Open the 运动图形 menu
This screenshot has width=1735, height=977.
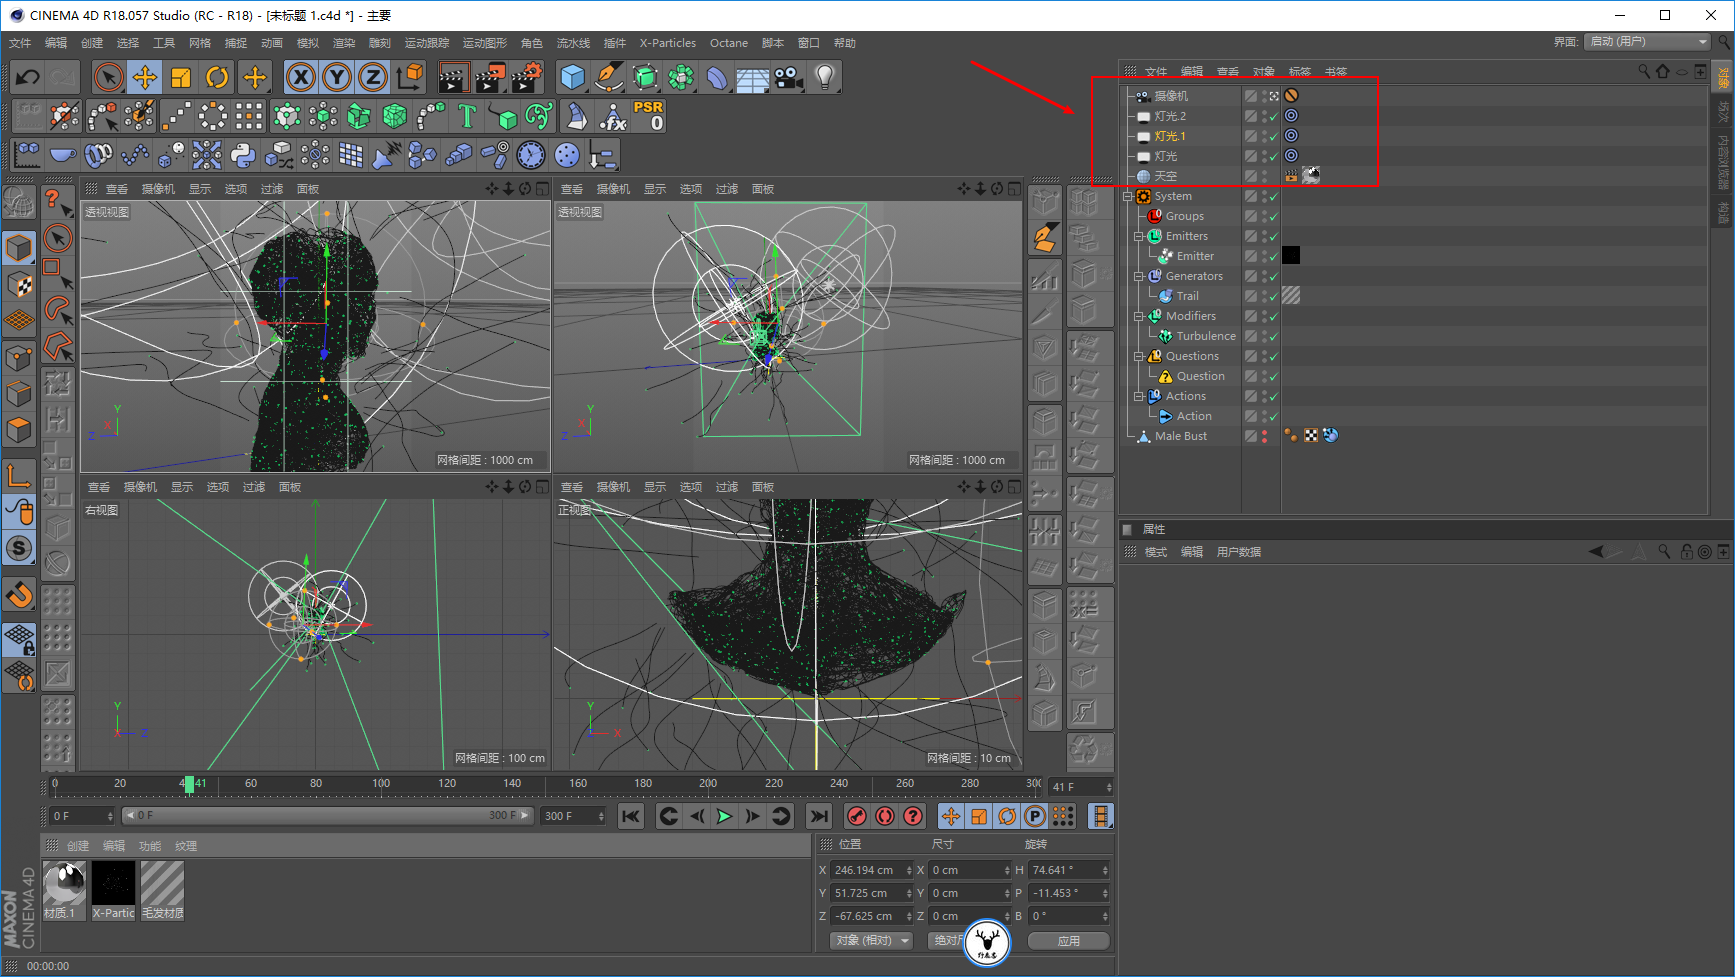pyautogui.click(x=485, y=43)
